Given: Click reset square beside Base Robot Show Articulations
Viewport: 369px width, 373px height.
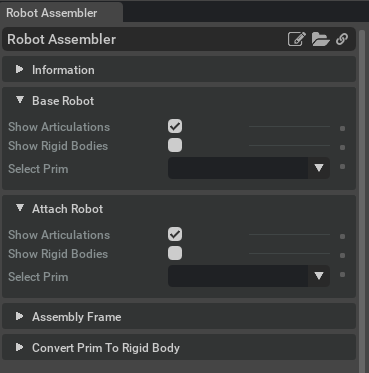Looking at the screenshot, I should 342,128.
